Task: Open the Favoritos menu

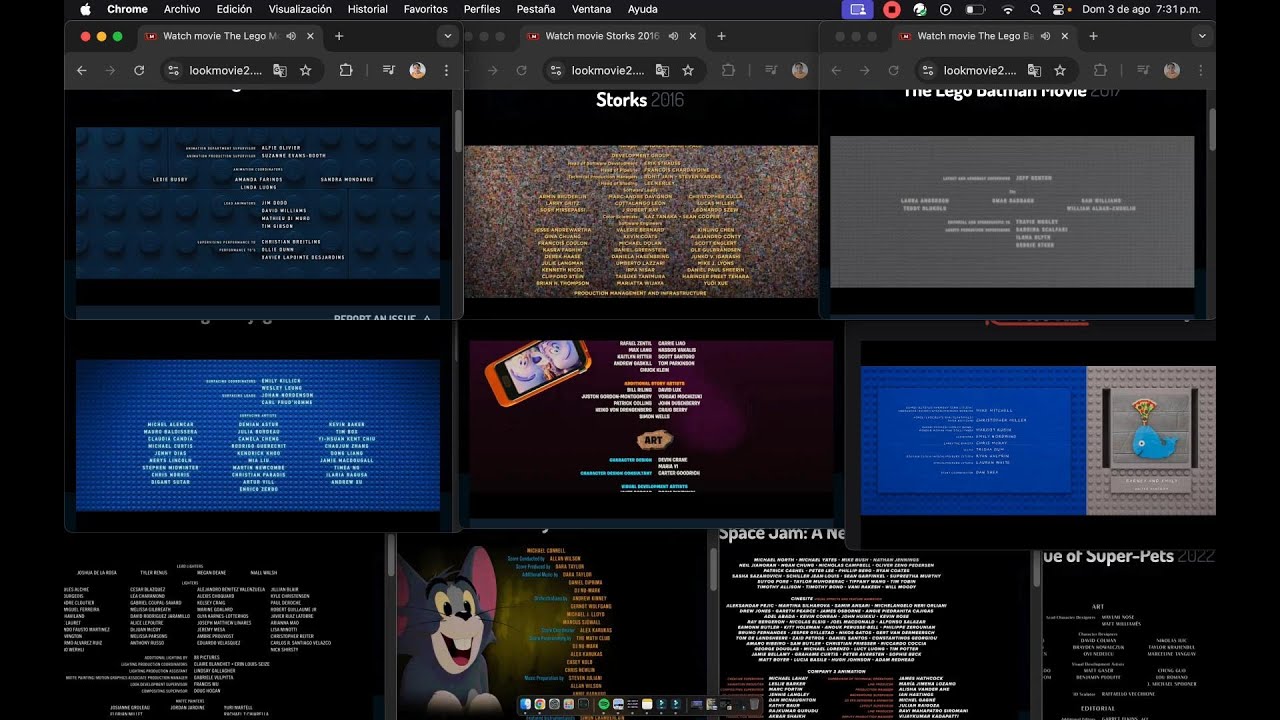Action: (x=426, y=9)
